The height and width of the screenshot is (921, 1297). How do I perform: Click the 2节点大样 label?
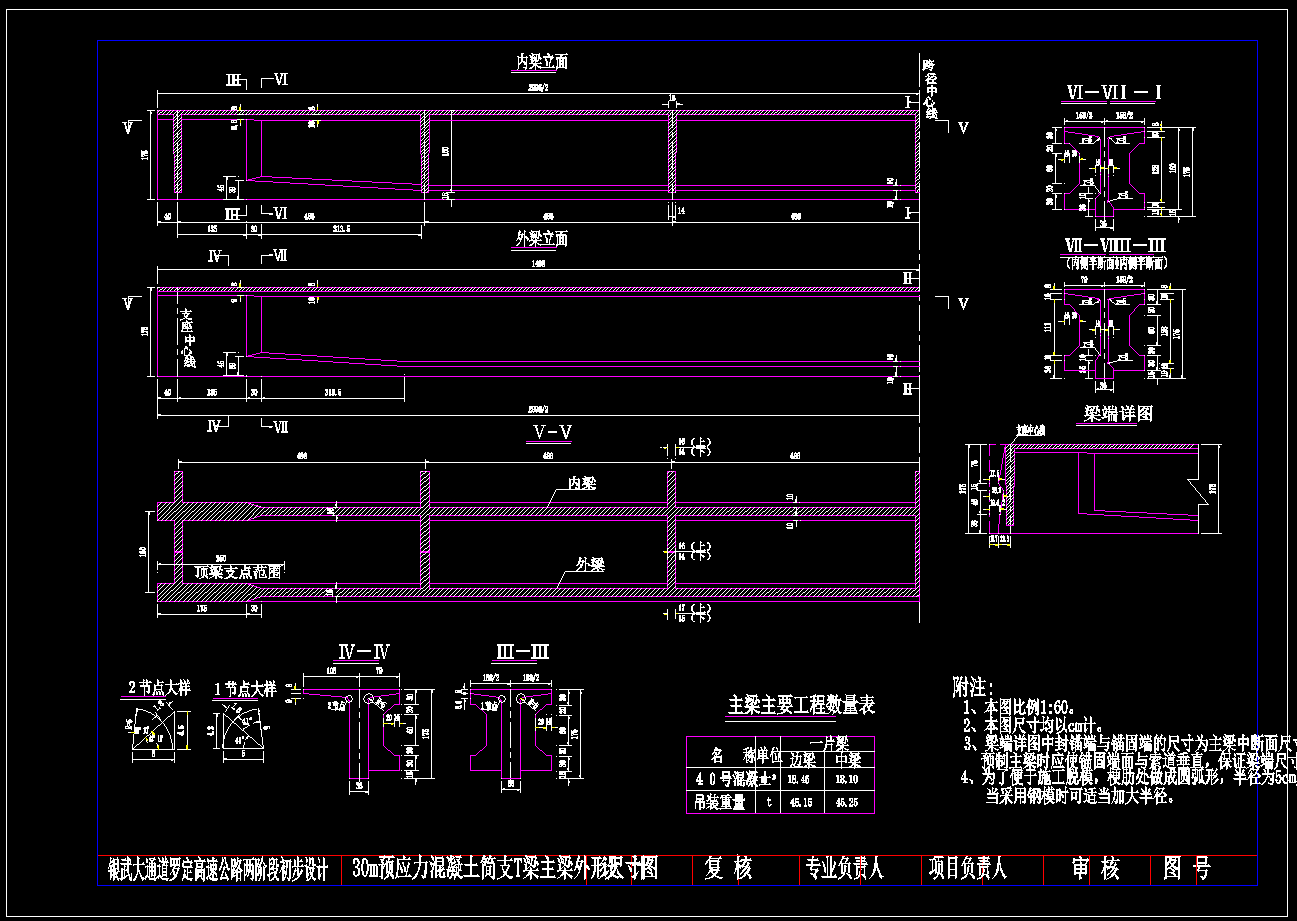159,688
